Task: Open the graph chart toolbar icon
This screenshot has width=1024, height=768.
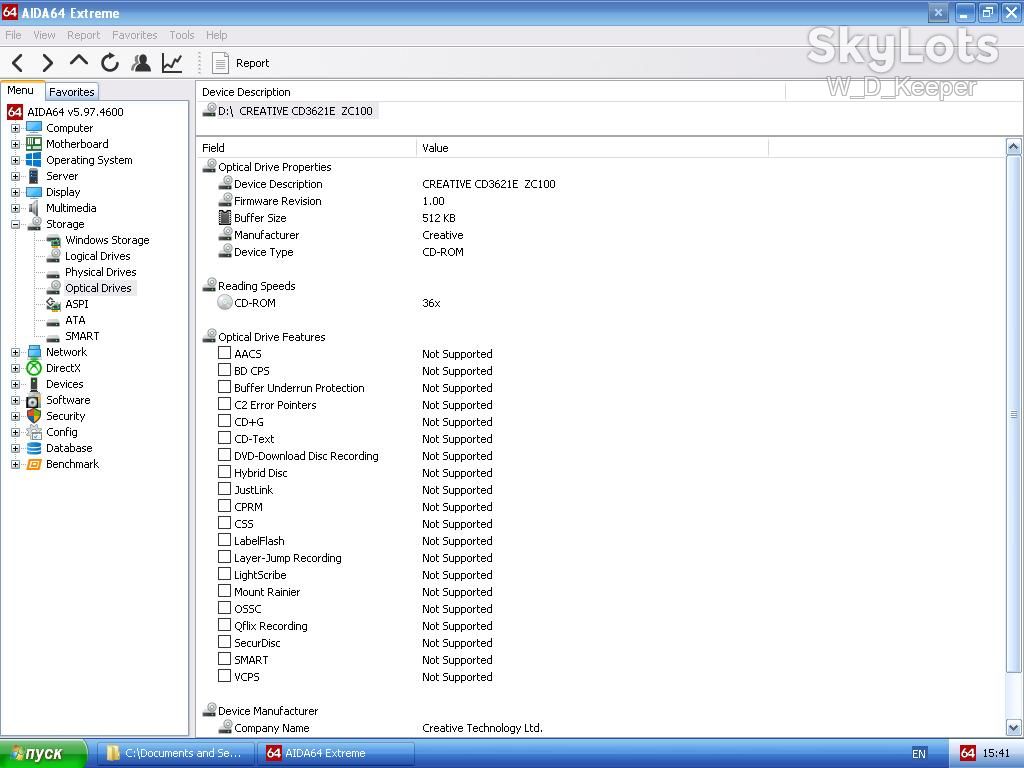Action: [172, 63]
